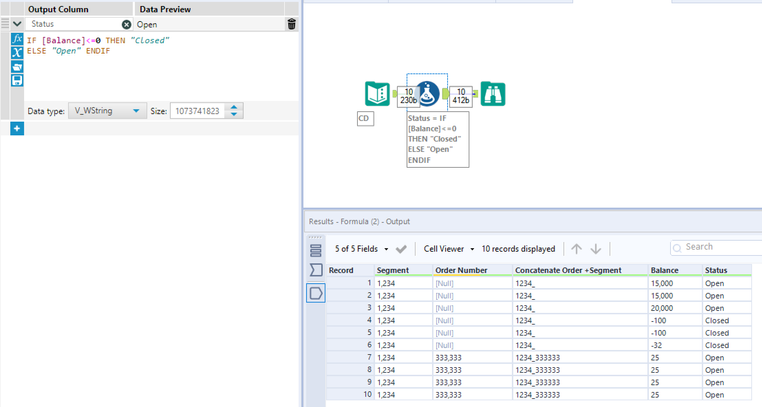Select the Balance cell -32
Image resolution: width=762 pixels, height=407 pixels.
[x=675, y=345]
